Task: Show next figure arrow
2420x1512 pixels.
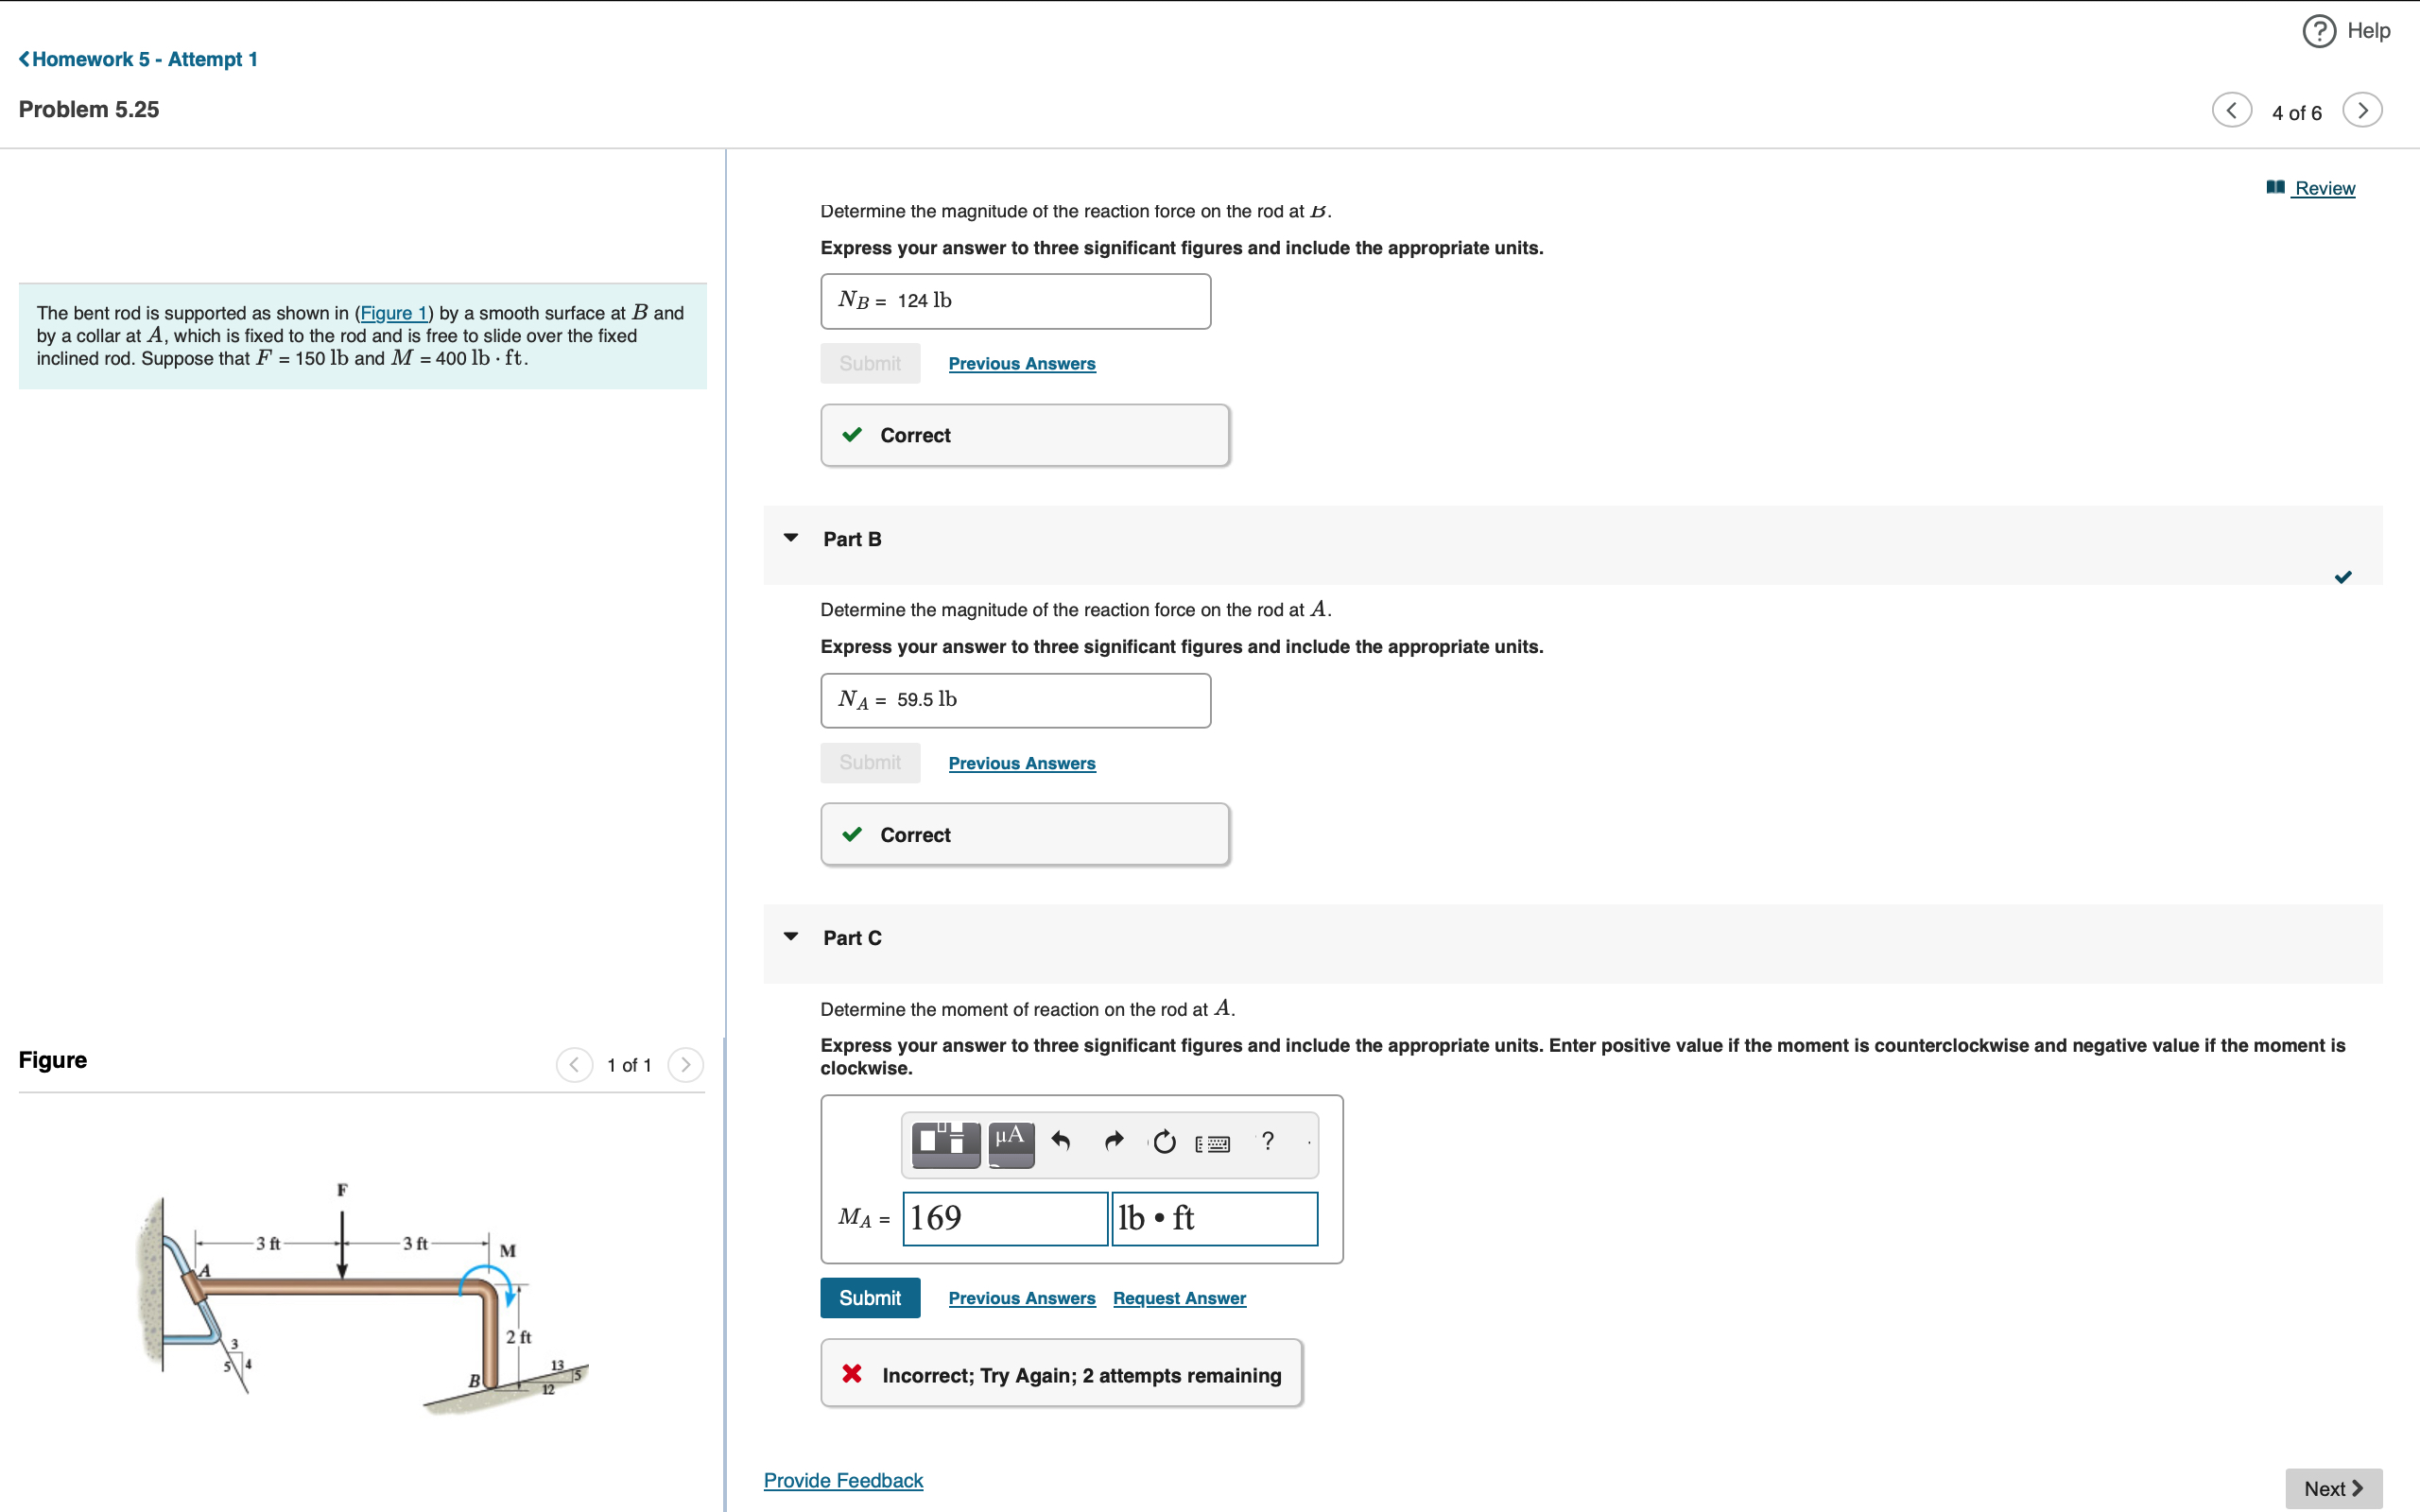Action: point(685,1064)
